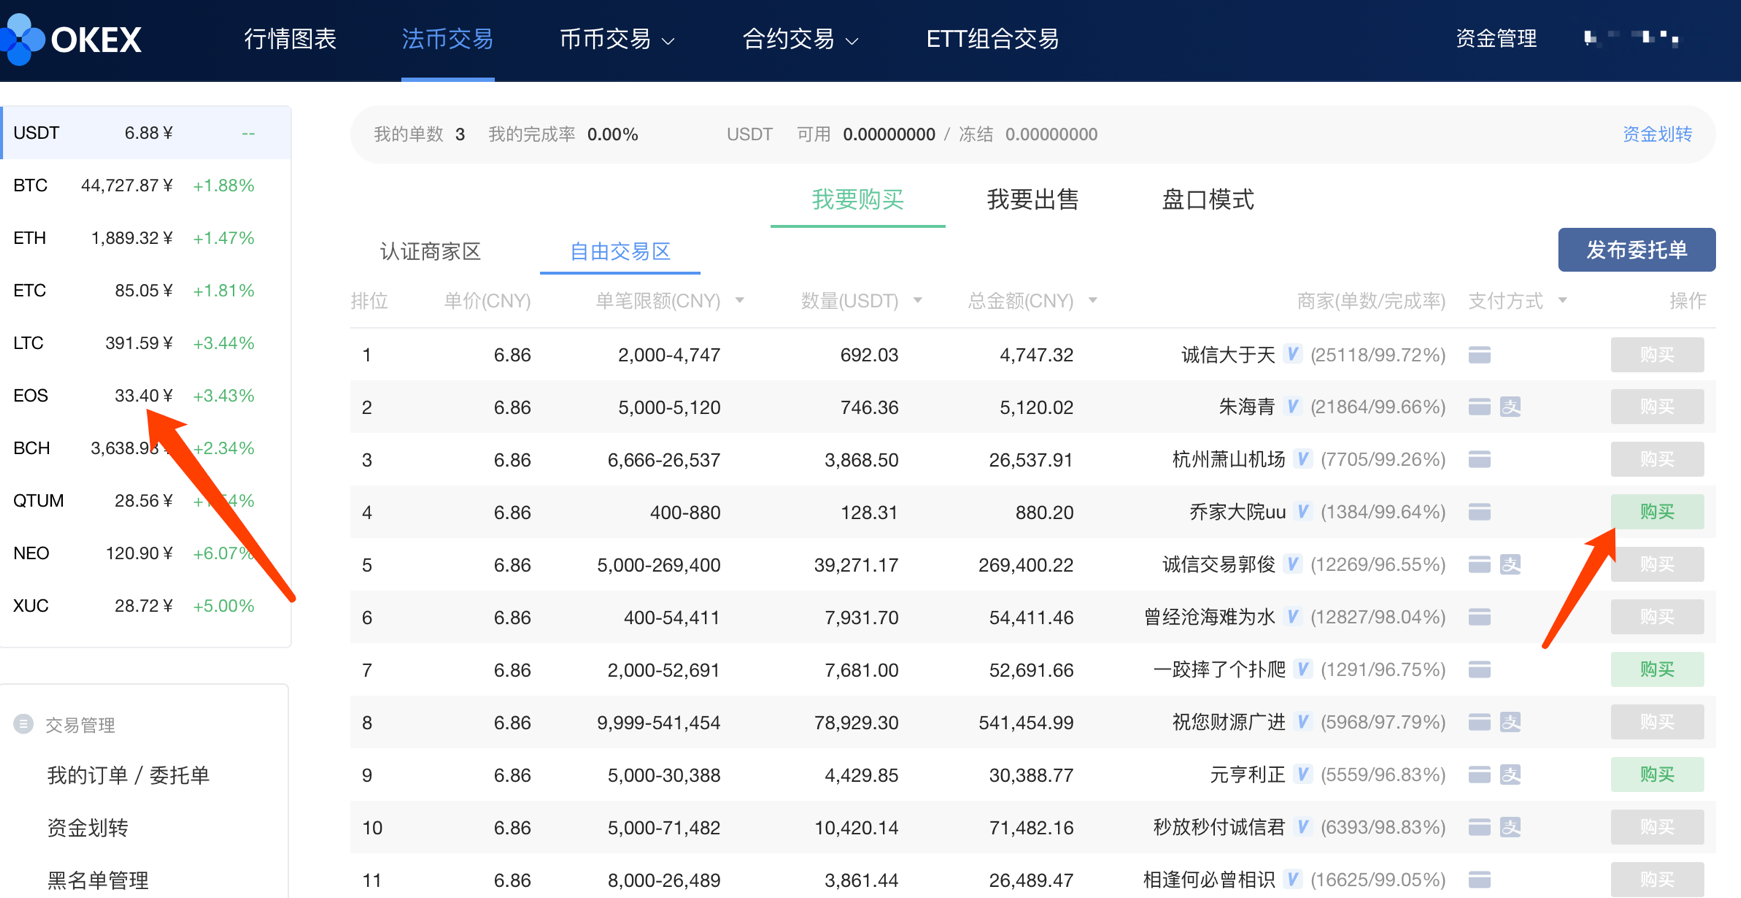Image resolution: width=1741 pixels, height=898 pixels.
Task: Select NEO in the coin list
Action: pos(146,553)
